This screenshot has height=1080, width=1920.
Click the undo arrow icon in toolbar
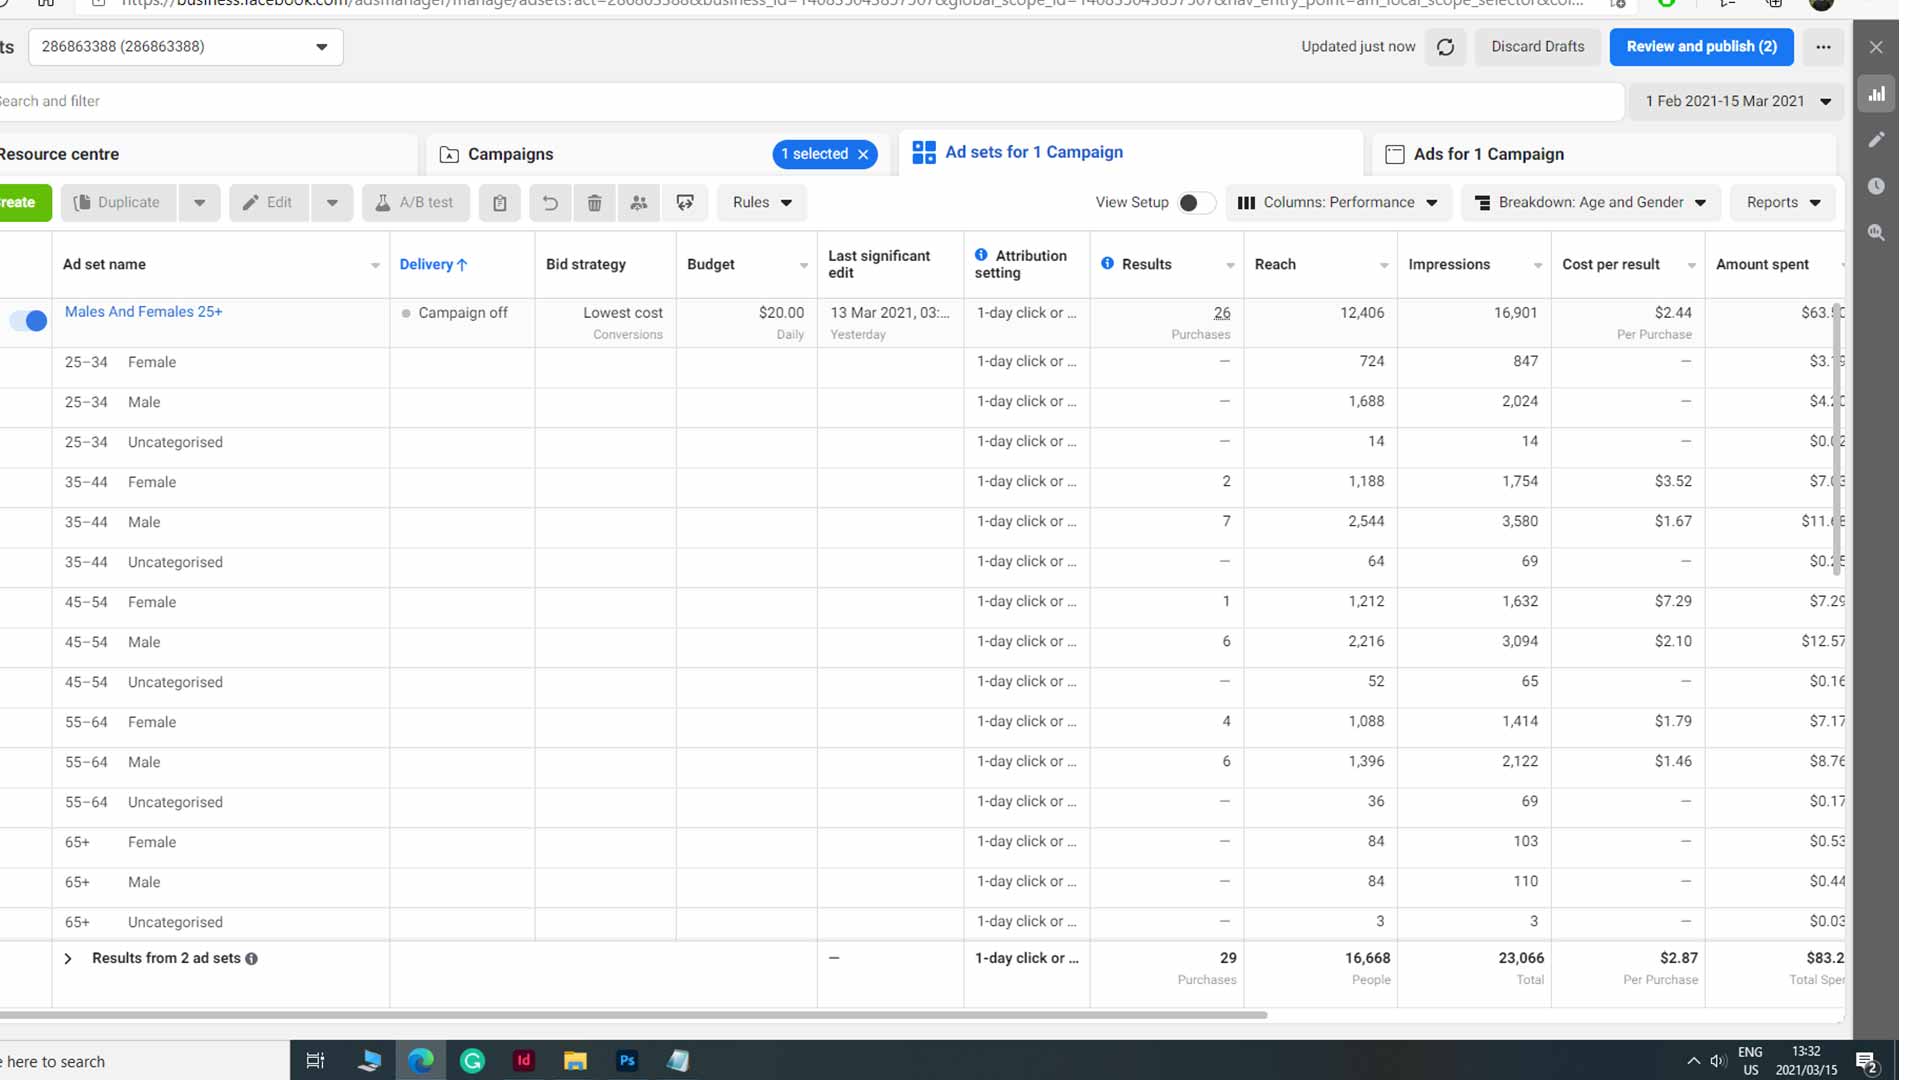click(x=550, y=203)
